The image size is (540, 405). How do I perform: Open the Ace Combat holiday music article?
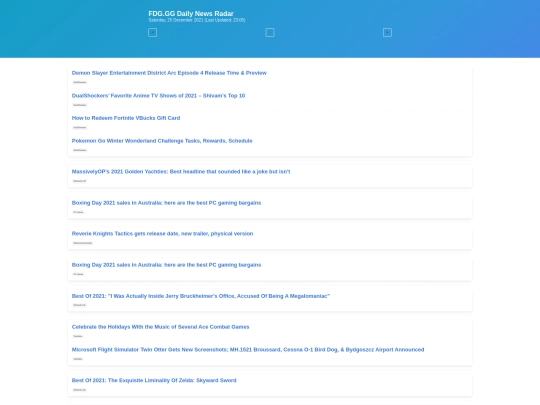point(160,327)
